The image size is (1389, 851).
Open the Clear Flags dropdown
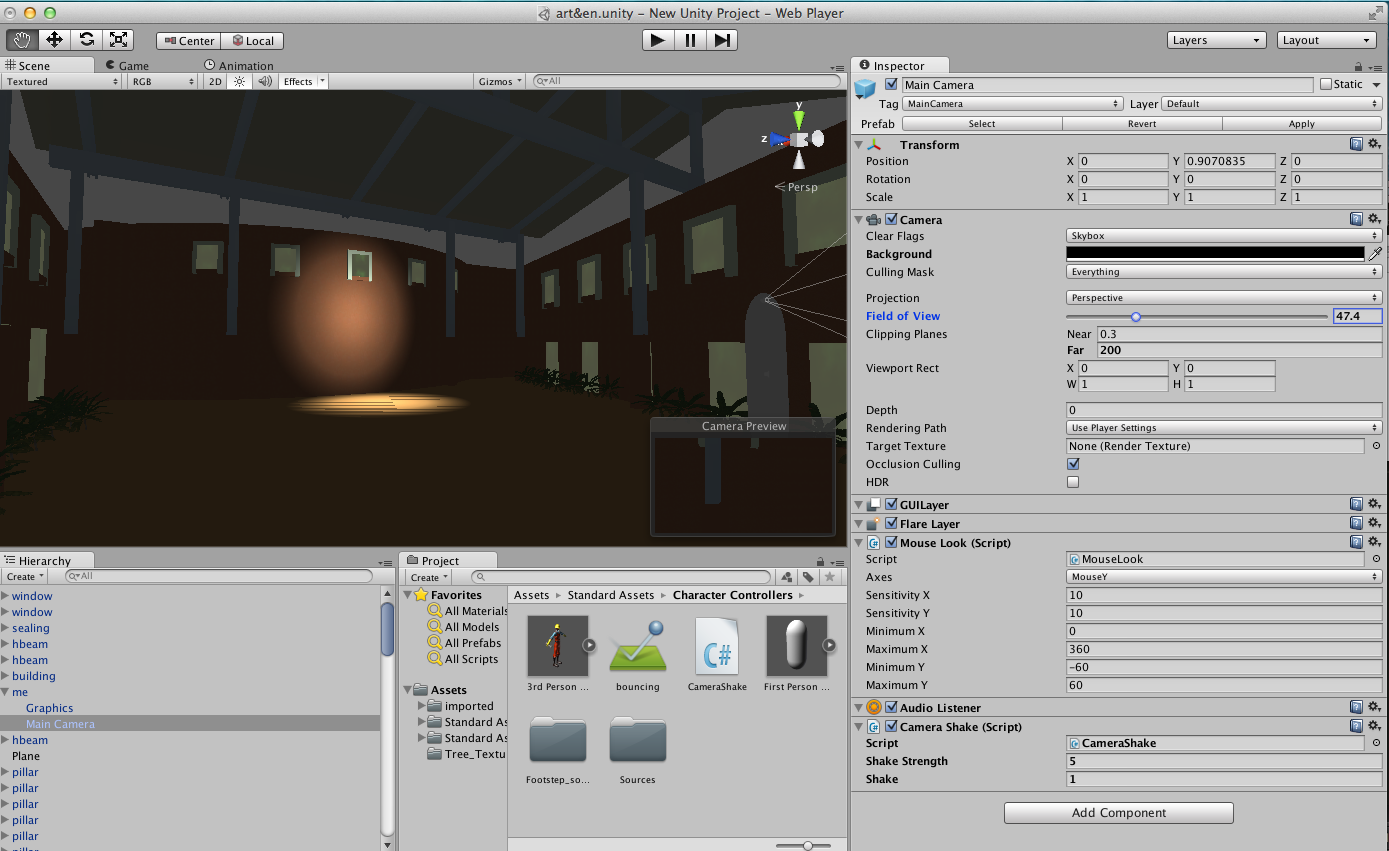[1223, 236]
